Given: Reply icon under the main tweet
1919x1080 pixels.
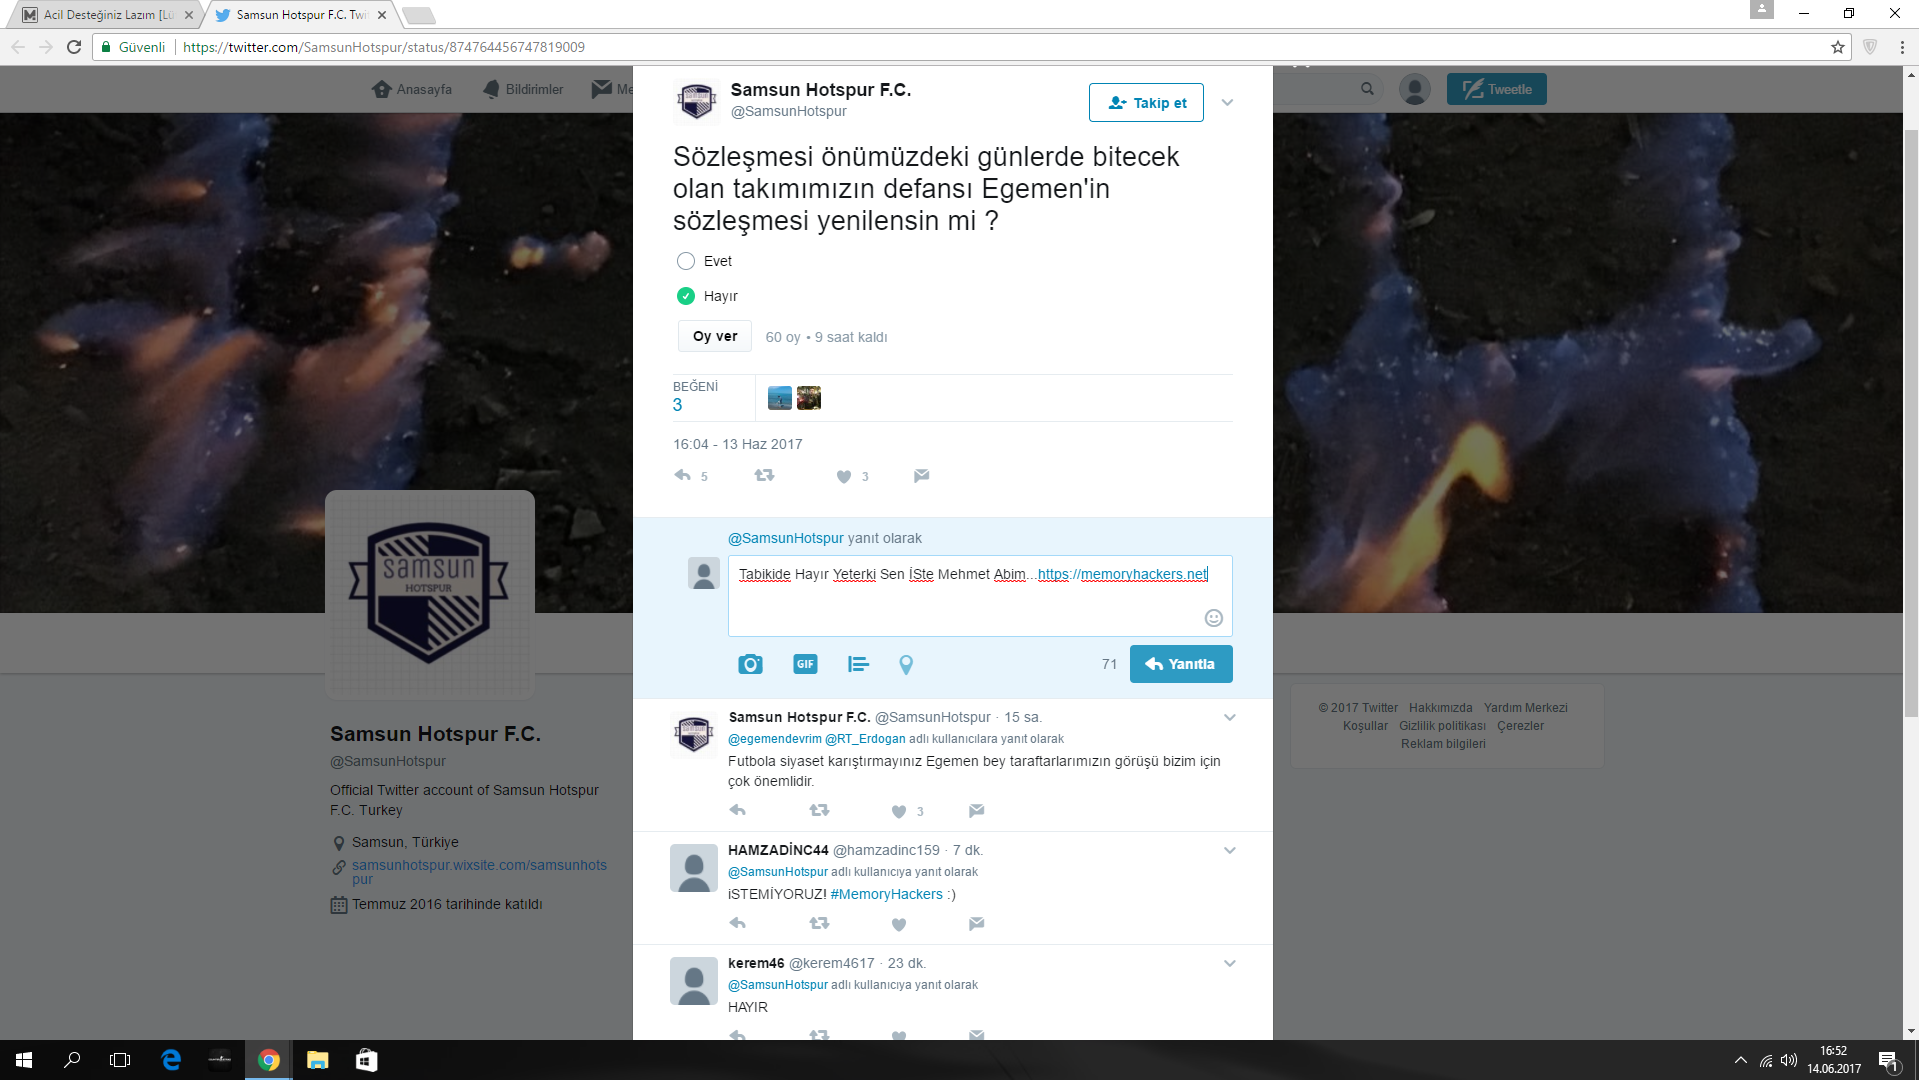Looking at the screenshot, I should pos(683,476).
